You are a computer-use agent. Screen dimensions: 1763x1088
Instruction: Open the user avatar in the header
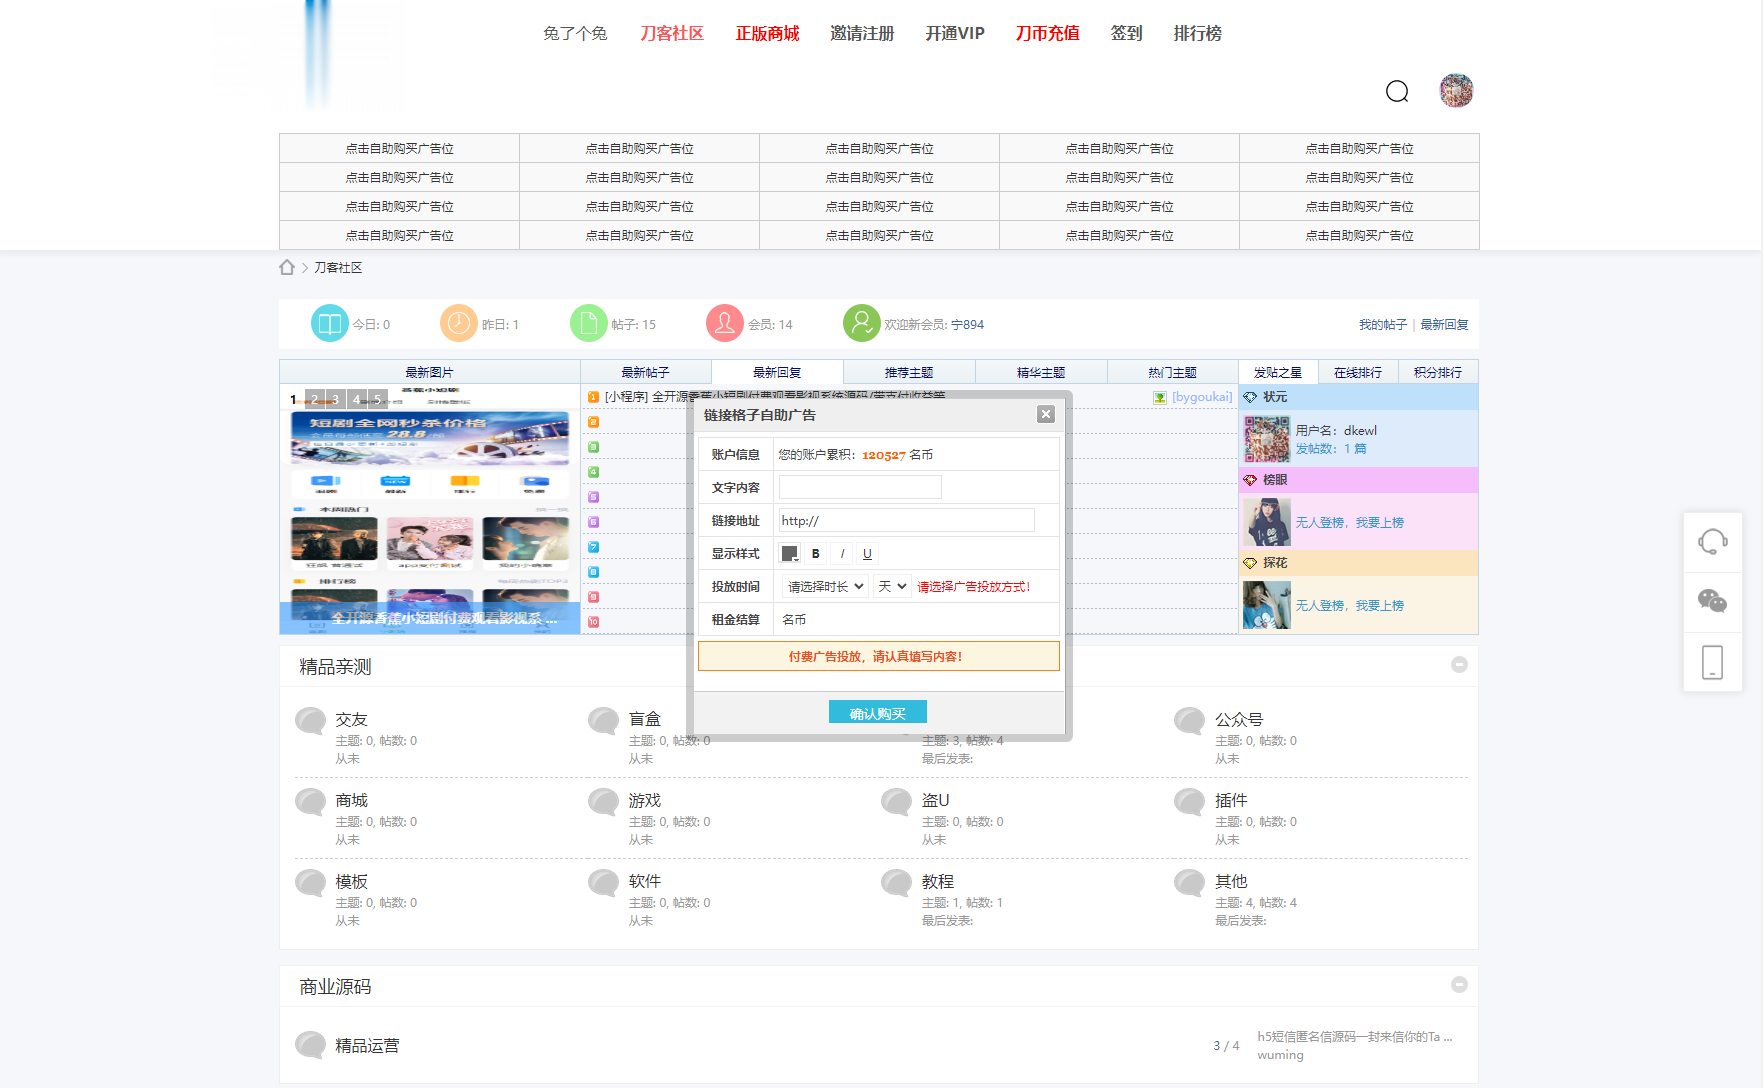(1456, 90)
